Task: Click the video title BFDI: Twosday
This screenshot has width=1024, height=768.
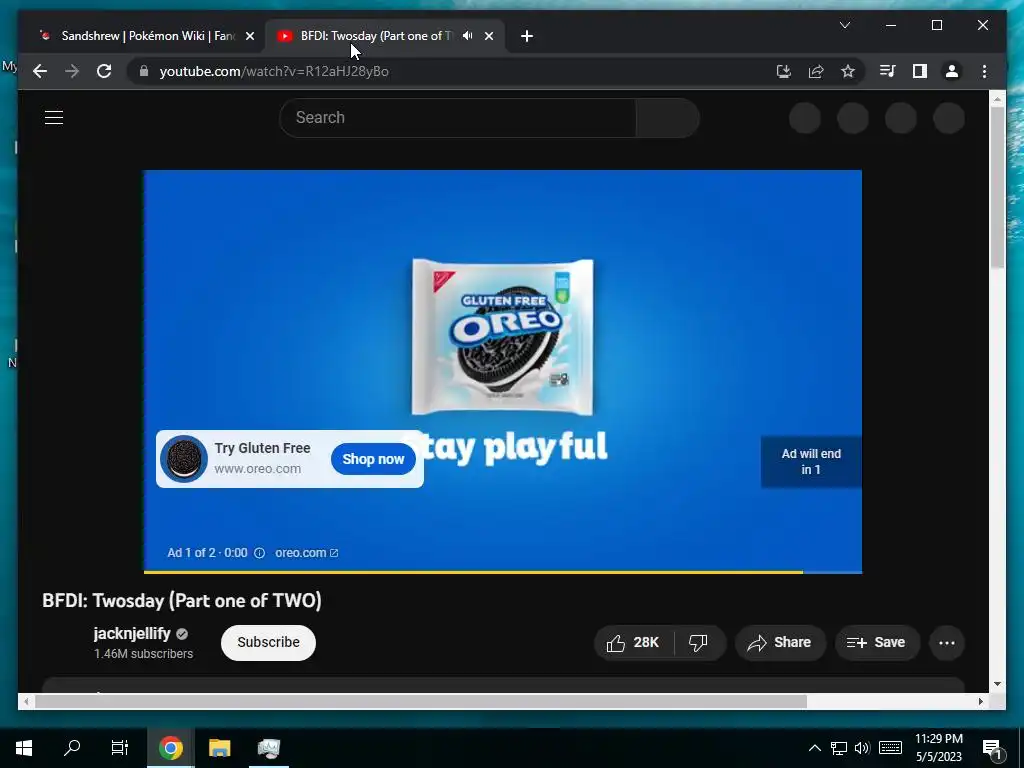Action: coord(182,601)
